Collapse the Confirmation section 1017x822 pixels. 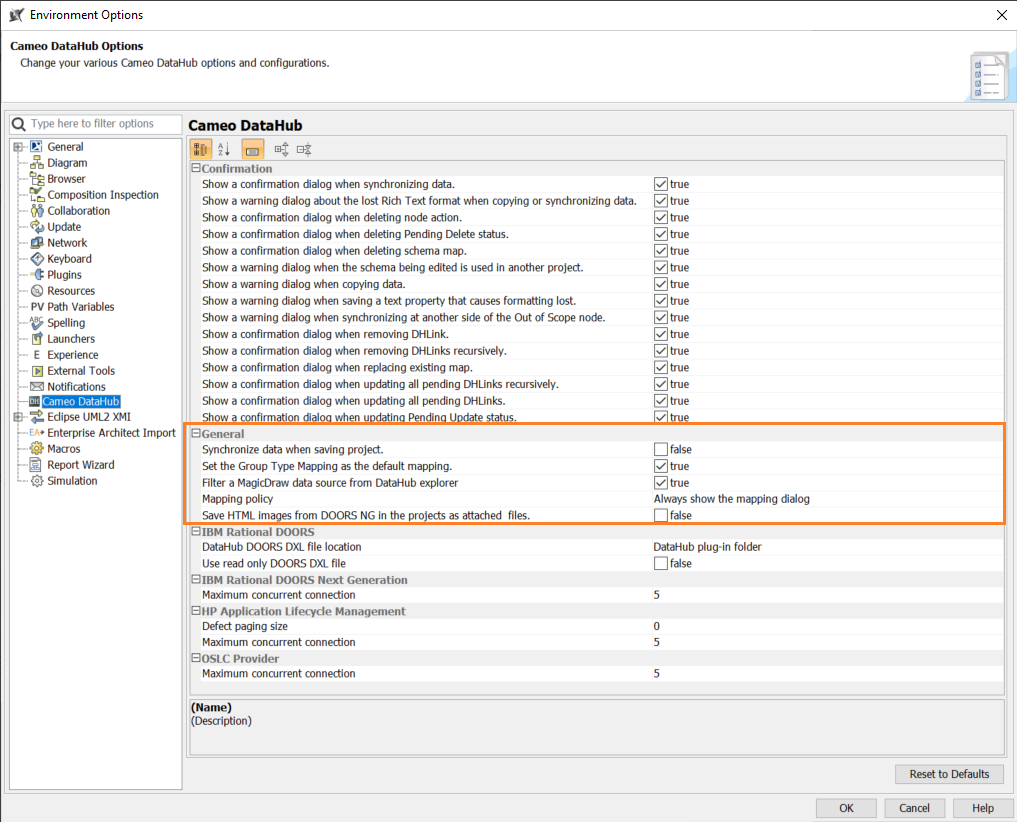[x=194, y=167]
